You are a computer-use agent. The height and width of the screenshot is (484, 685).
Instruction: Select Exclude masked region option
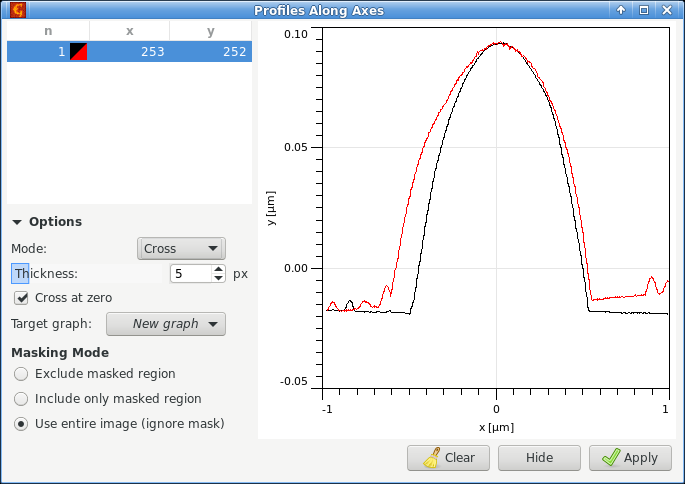pos(21,373)
